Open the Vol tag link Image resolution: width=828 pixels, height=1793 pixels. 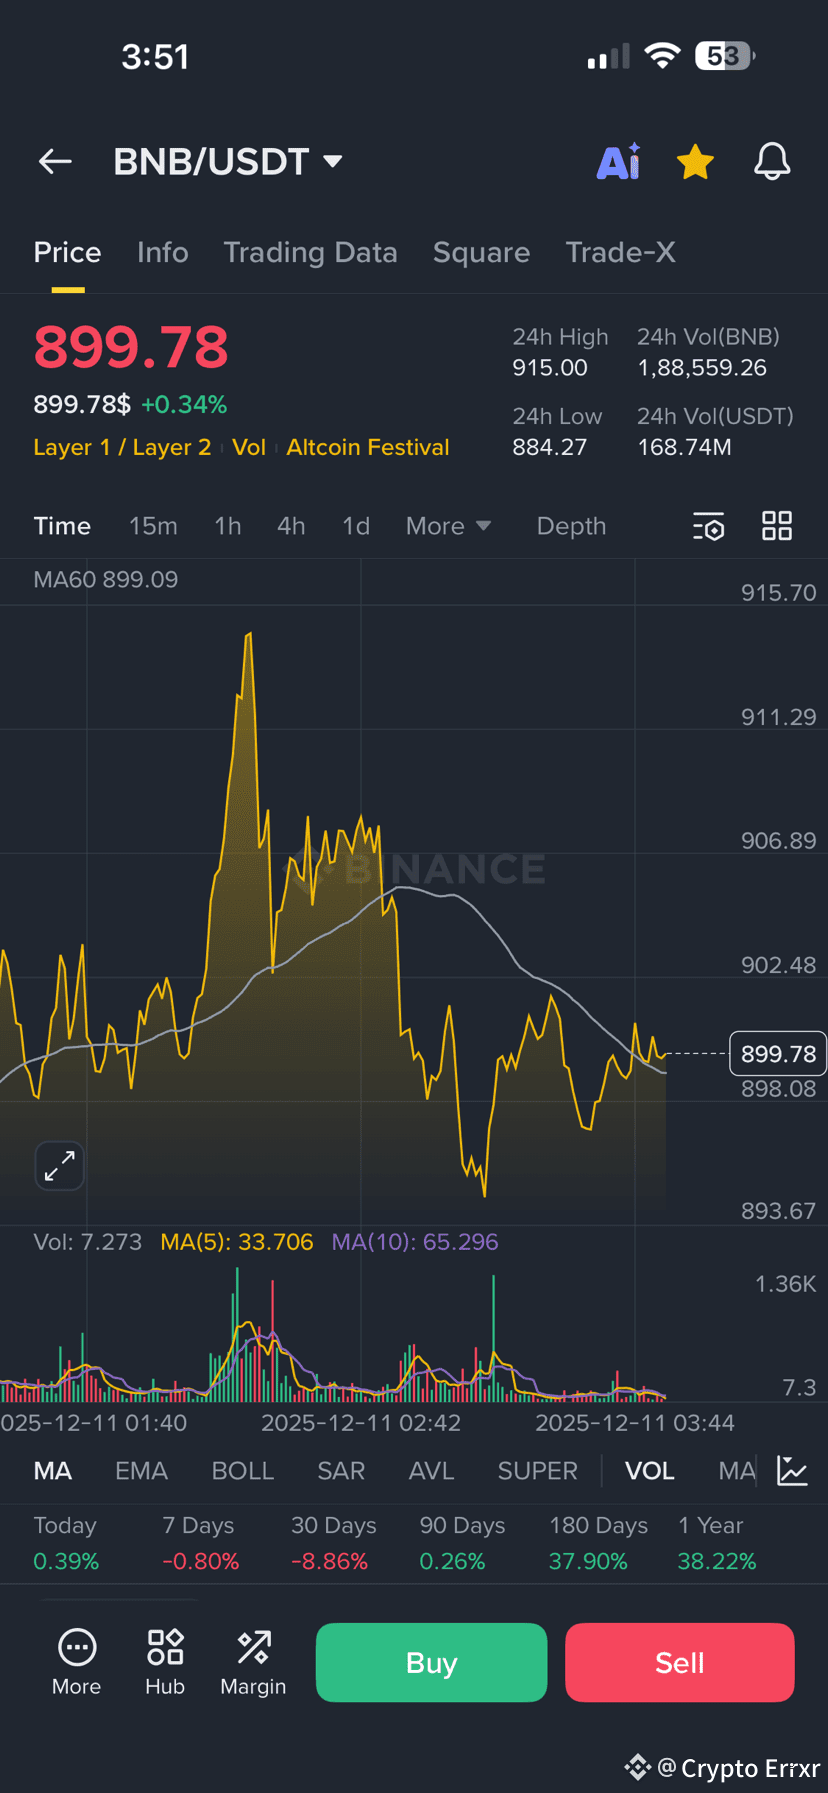(x=249, y=447)
